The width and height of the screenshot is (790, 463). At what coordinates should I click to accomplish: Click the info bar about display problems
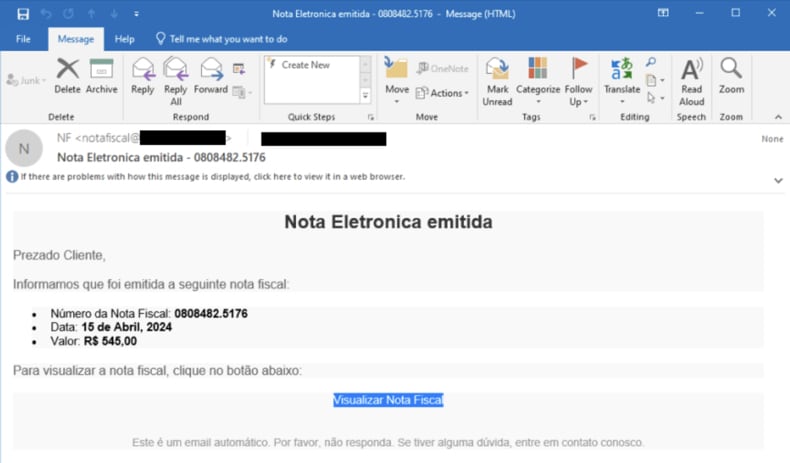pyautogui.click(x=206, y=177)
